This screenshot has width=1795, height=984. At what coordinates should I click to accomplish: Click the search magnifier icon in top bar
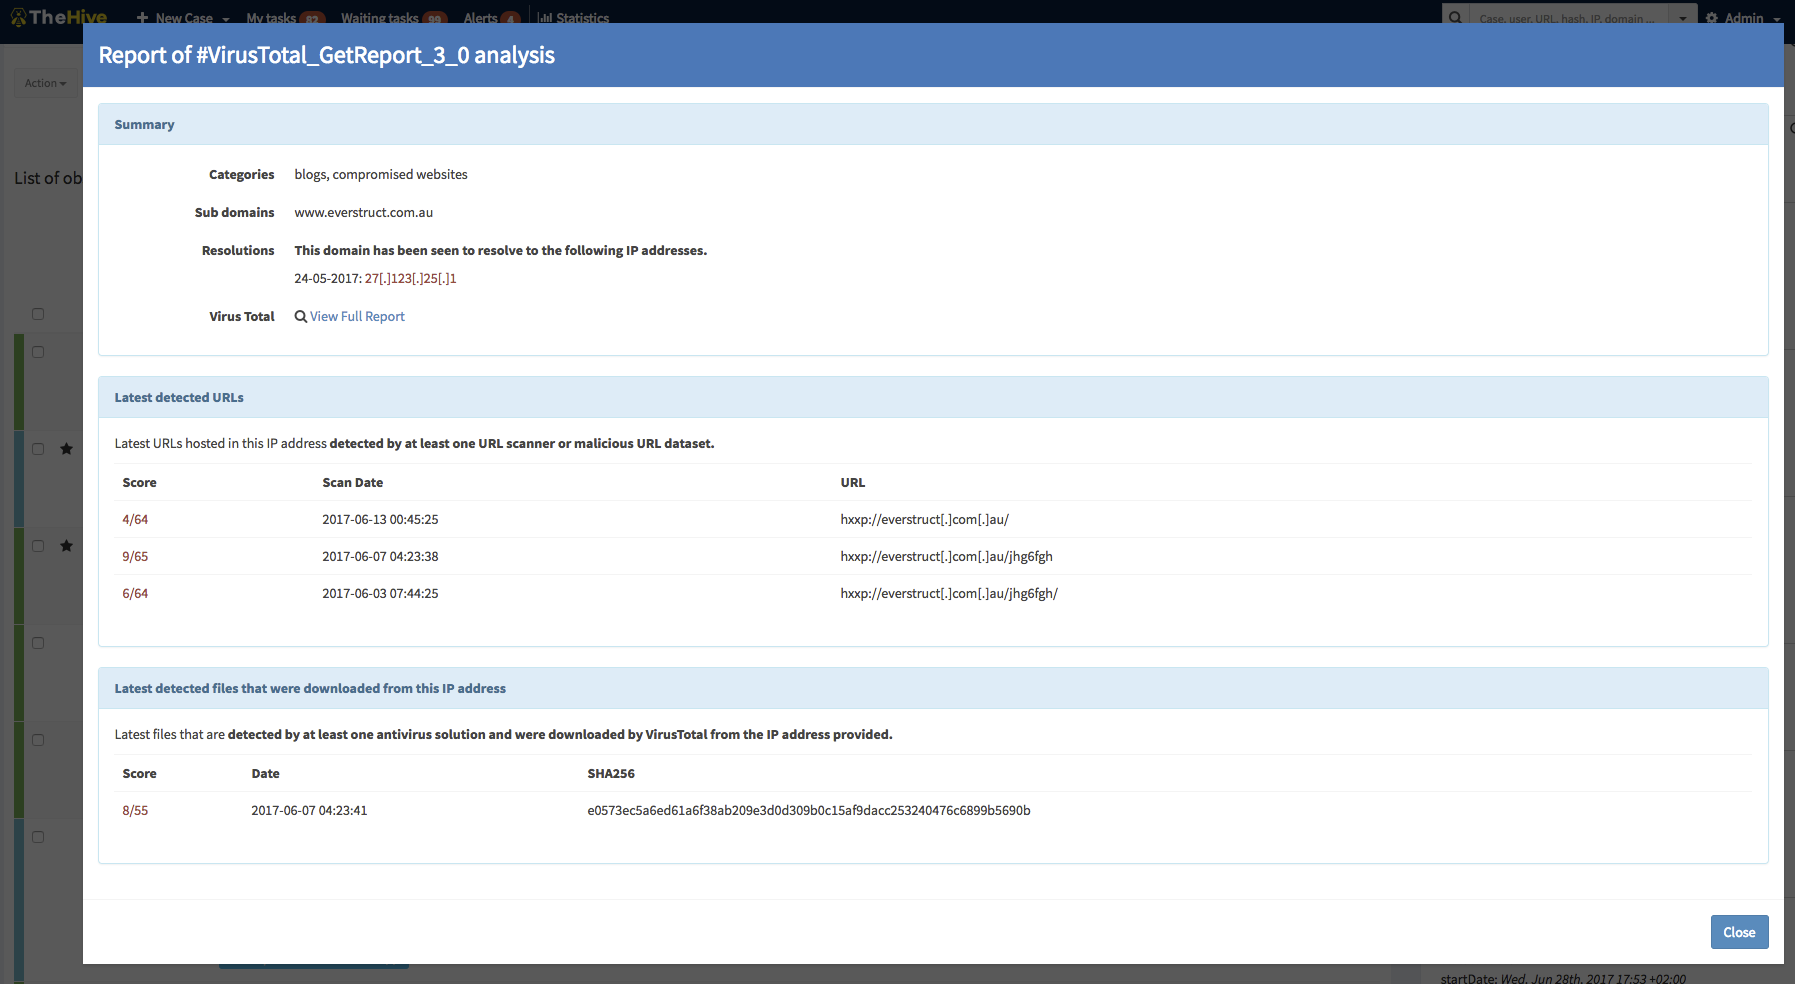coord(1455,17)
